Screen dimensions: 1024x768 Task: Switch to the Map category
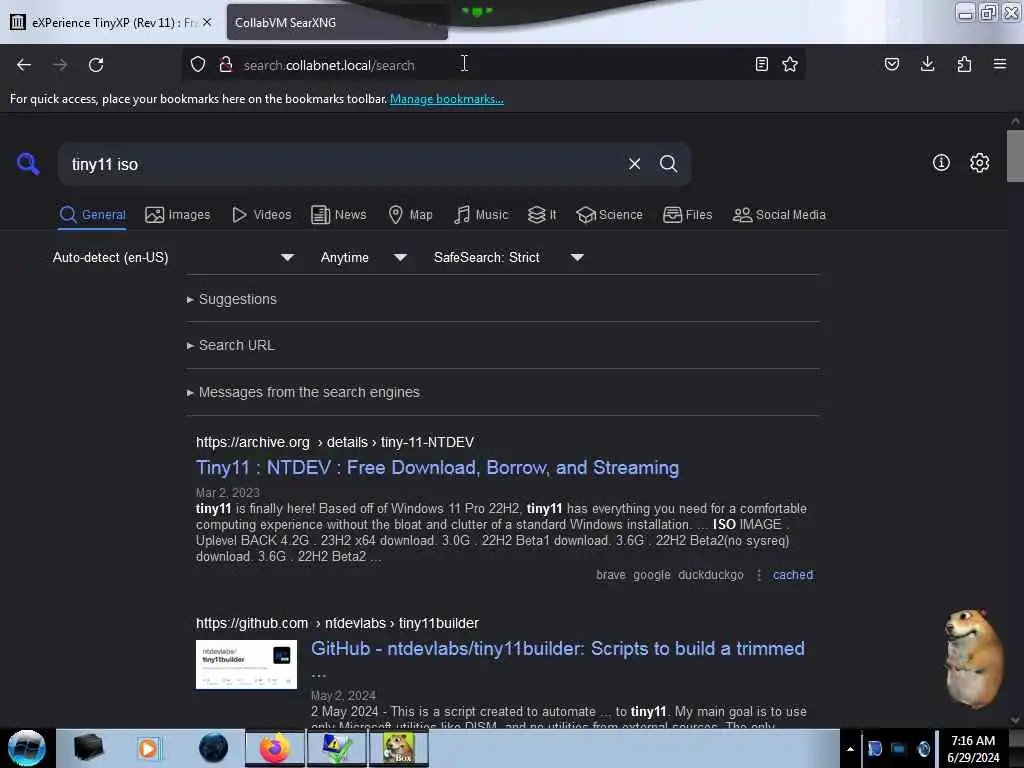[410, 215]
